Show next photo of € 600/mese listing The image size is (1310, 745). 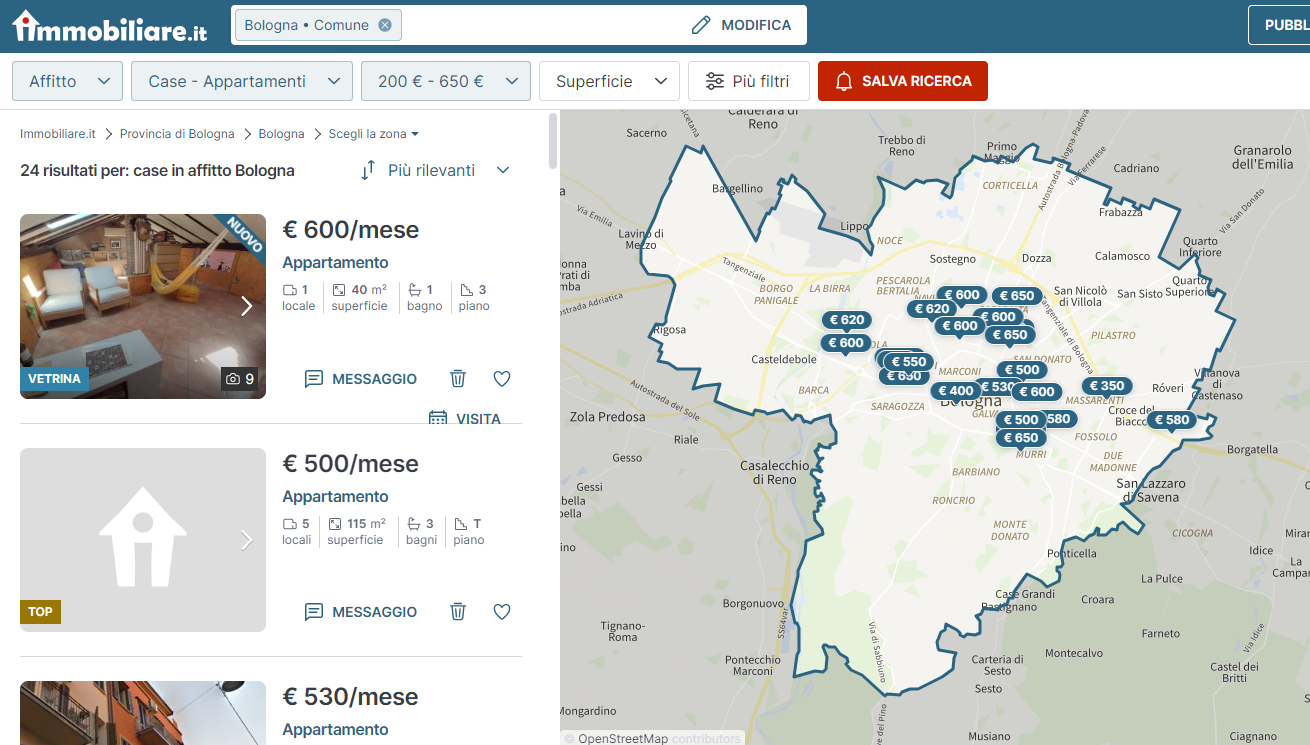[x=246, y=306]
